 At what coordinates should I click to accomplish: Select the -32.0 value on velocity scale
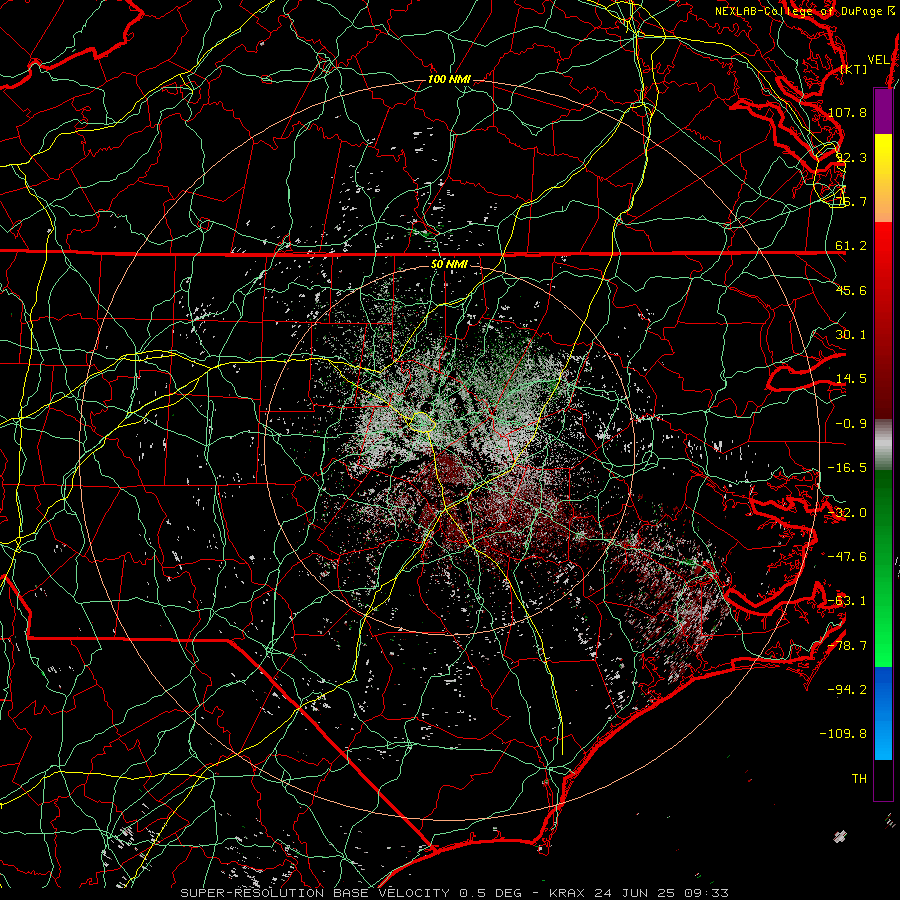[x=847, y=513]
